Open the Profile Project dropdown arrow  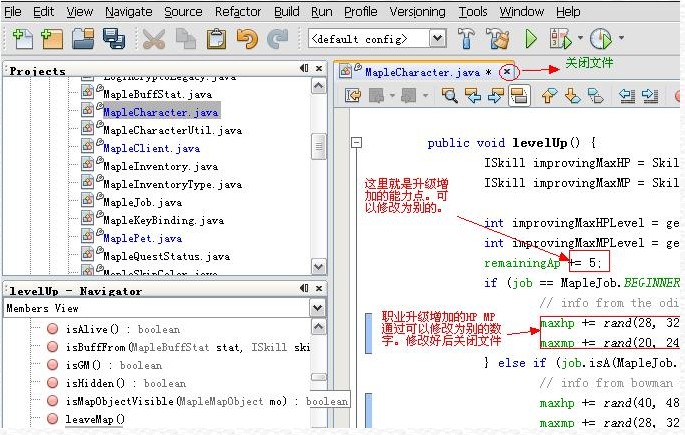(621, 38)
